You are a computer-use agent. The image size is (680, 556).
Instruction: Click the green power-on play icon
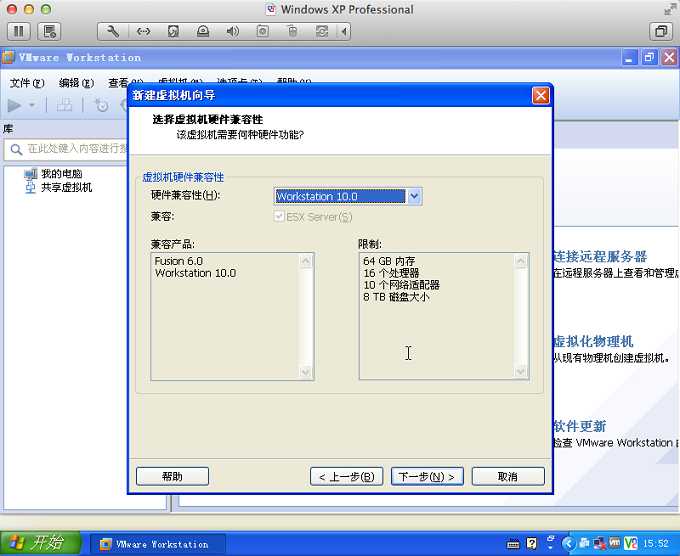pyautogui.click(x=14, y=105)
